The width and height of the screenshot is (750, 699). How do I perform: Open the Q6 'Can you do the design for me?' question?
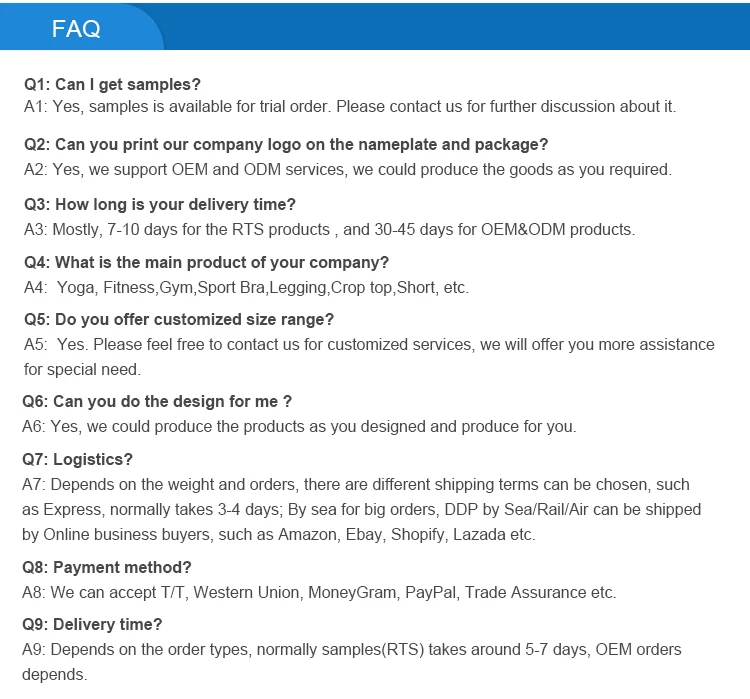tap(157, 401)
